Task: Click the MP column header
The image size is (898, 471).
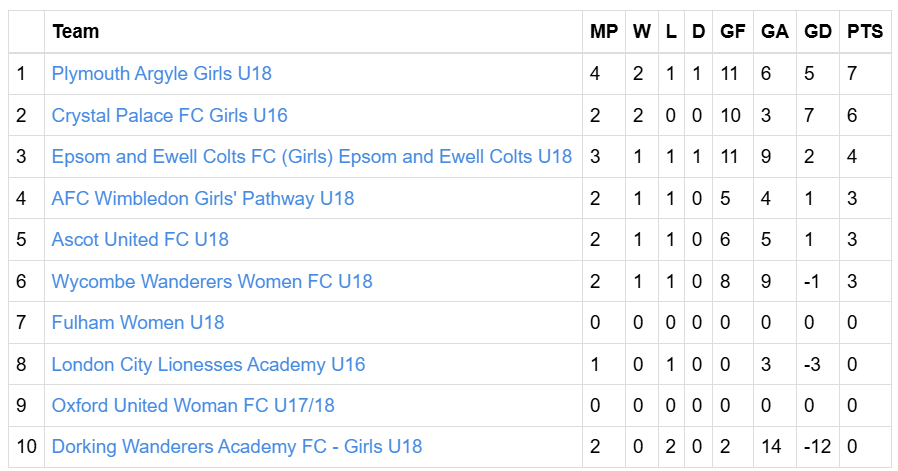Action: tap(604, 32)
